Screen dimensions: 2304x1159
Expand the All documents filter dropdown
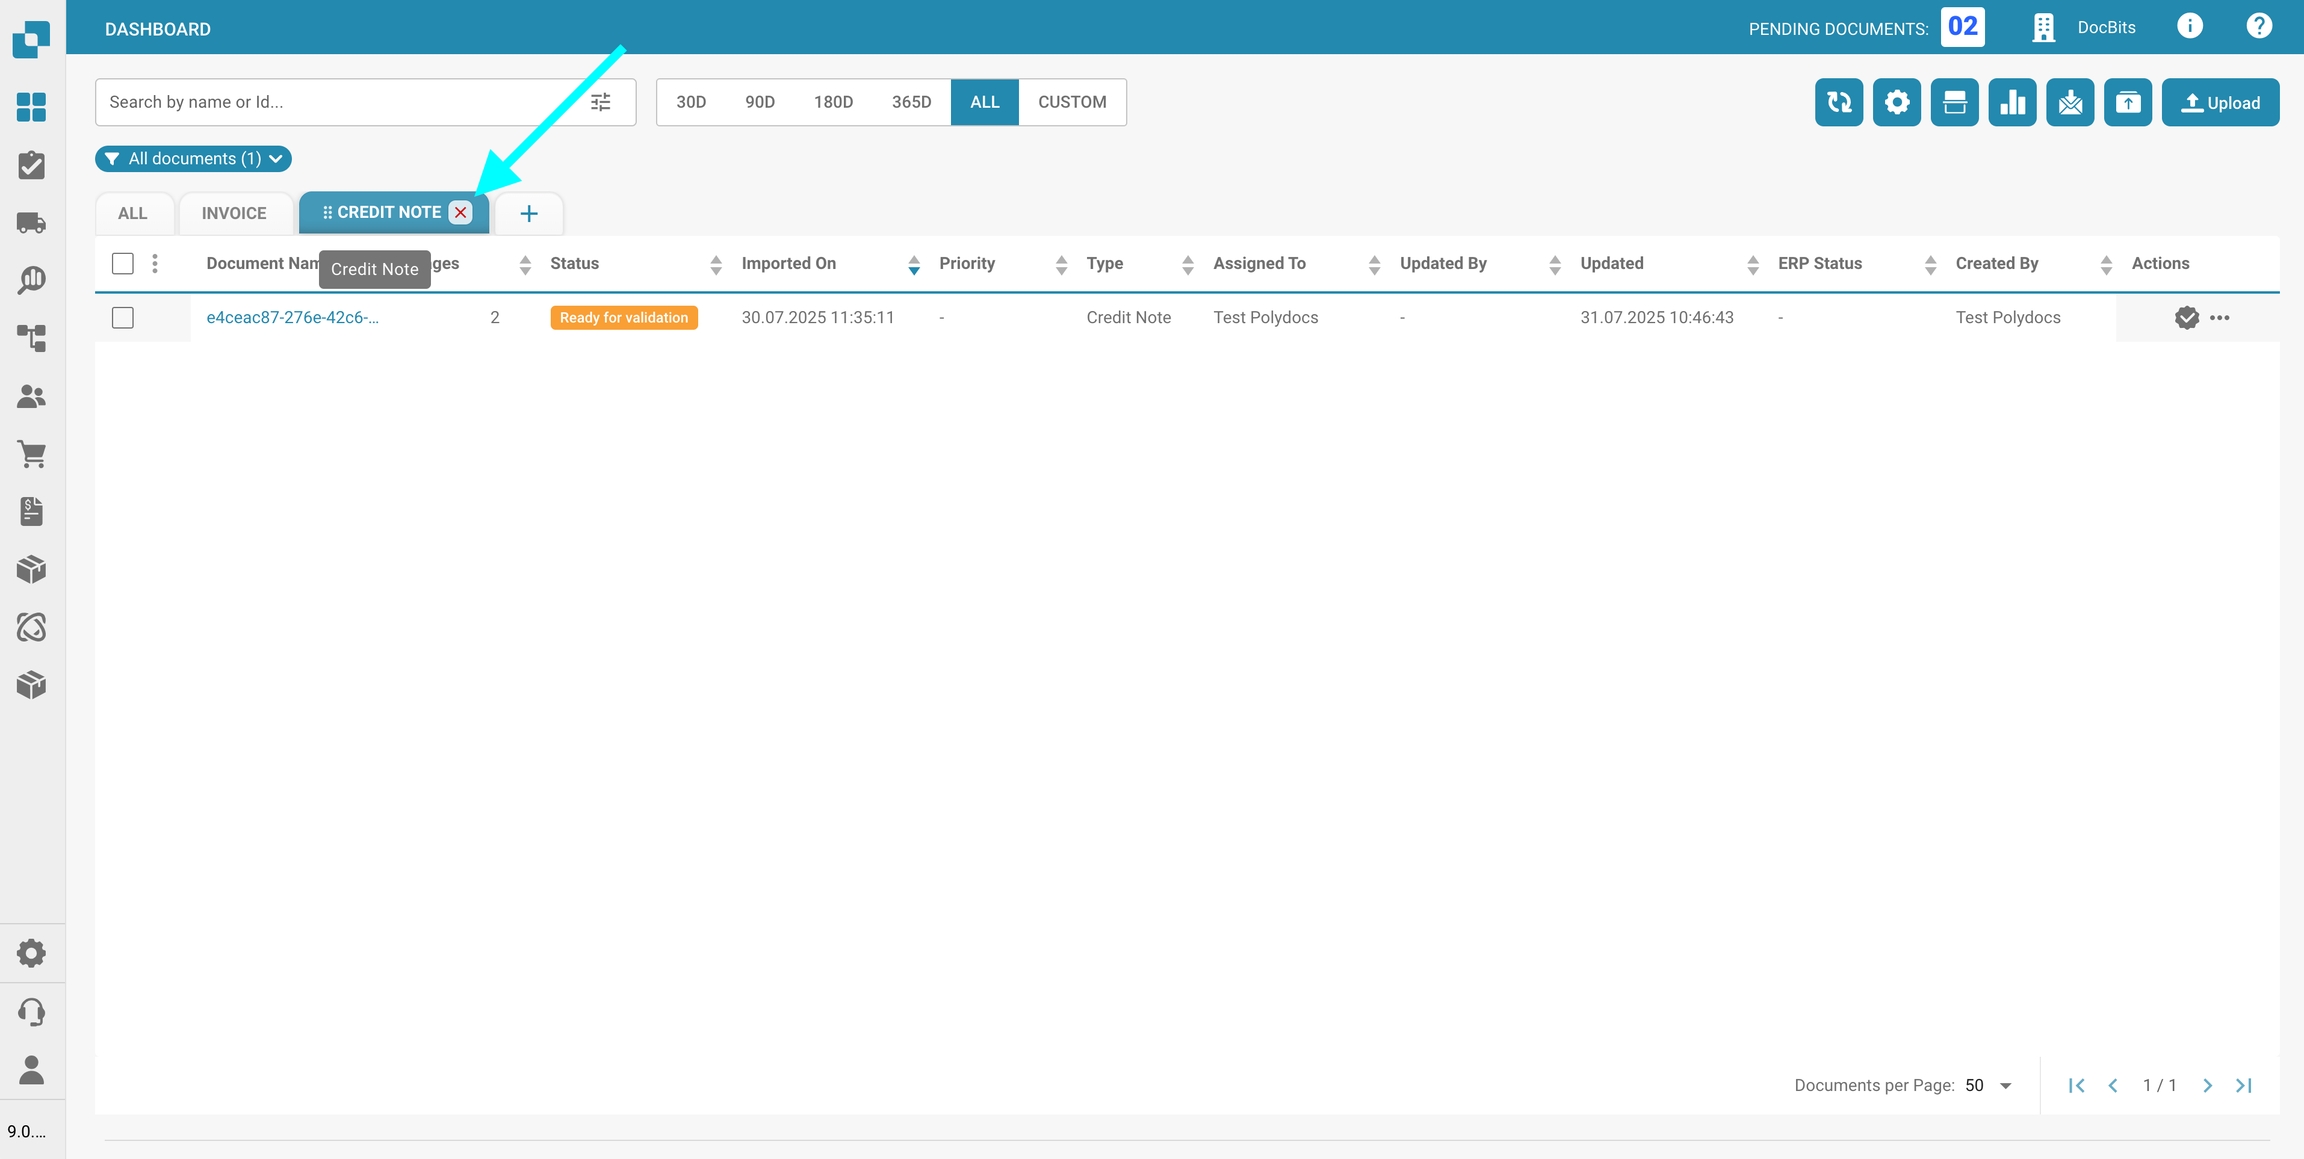point(193,159)
